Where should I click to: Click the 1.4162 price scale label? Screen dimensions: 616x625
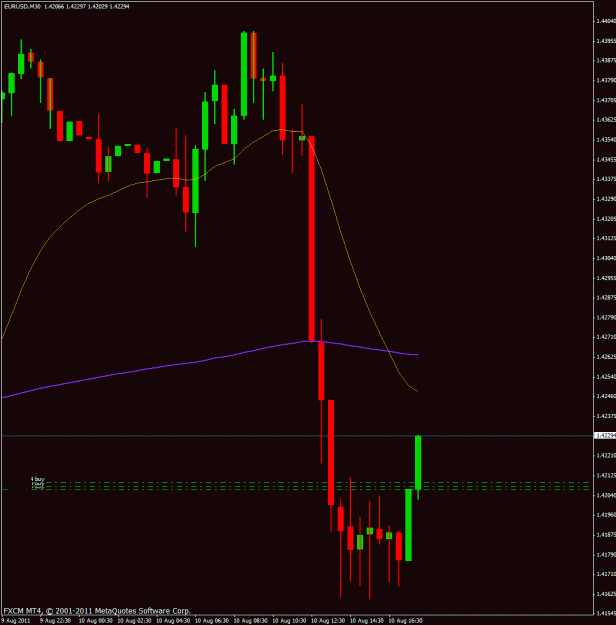tap(606, 594)
